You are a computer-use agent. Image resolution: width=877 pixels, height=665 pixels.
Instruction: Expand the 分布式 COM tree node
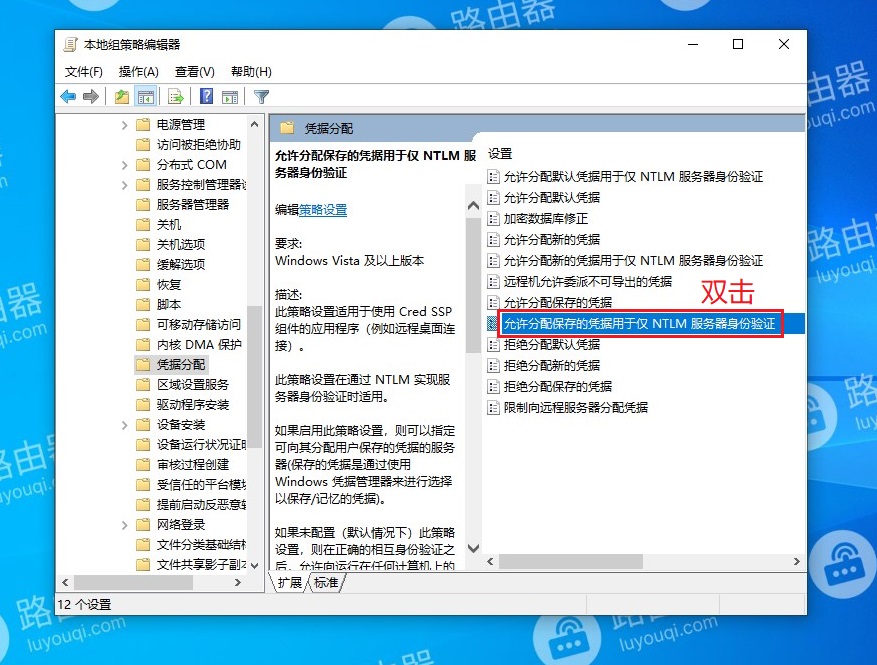125,165
